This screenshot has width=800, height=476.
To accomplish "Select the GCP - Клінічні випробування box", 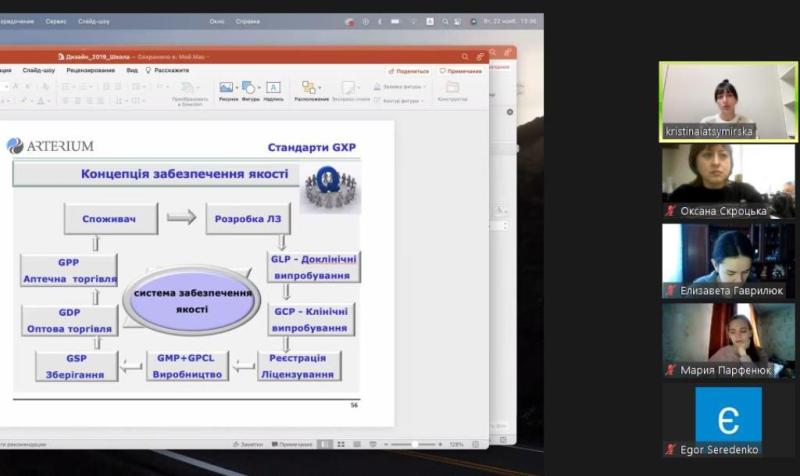I will [311, 319].
